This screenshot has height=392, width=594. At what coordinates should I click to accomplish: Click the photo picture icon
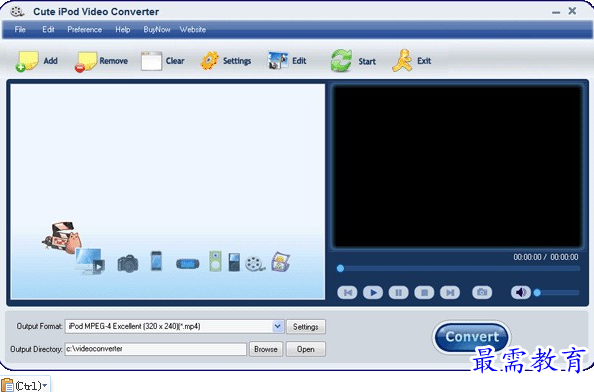point(281,261)
